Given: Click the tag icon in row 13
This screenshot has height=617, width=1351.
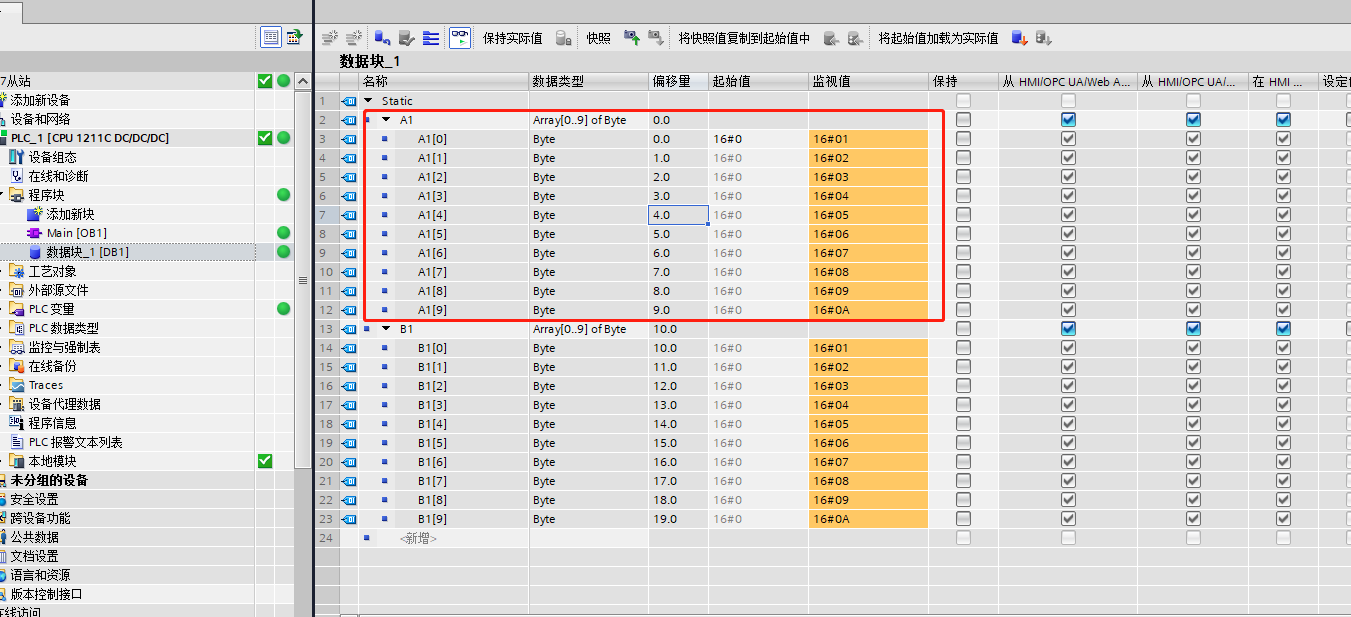Looking at the screenshot, I should click(x=349, y=329).
